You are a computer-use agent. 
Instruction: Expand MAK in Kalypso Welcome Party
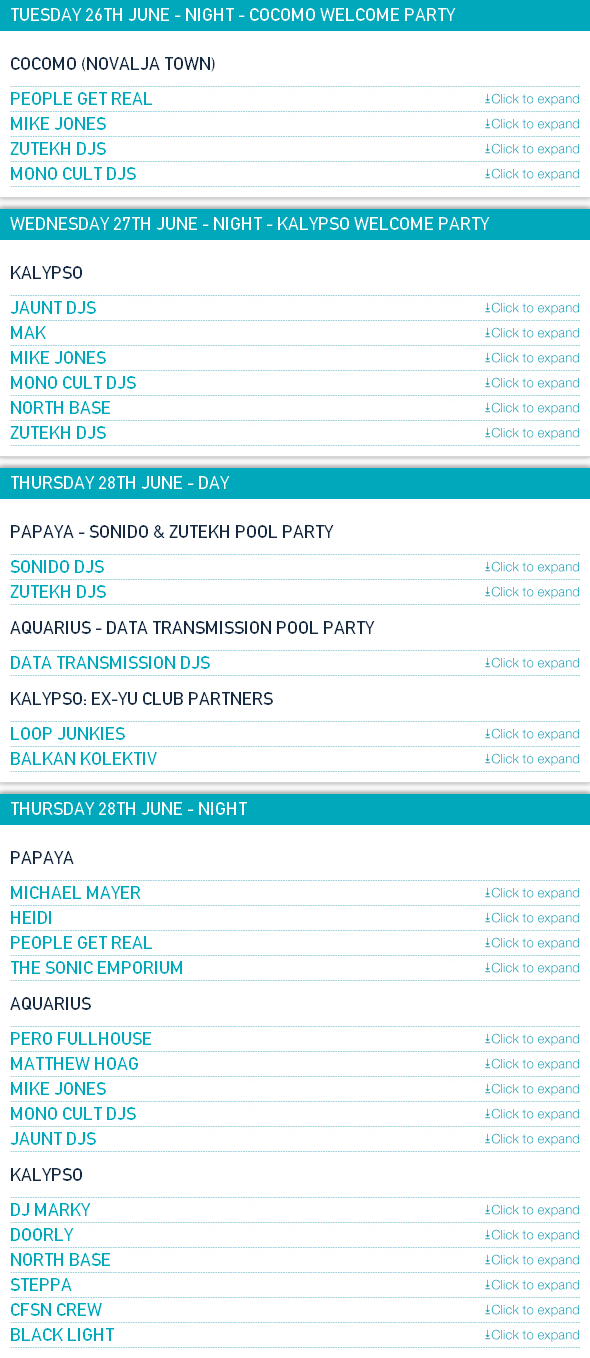[x=532, y=333]
